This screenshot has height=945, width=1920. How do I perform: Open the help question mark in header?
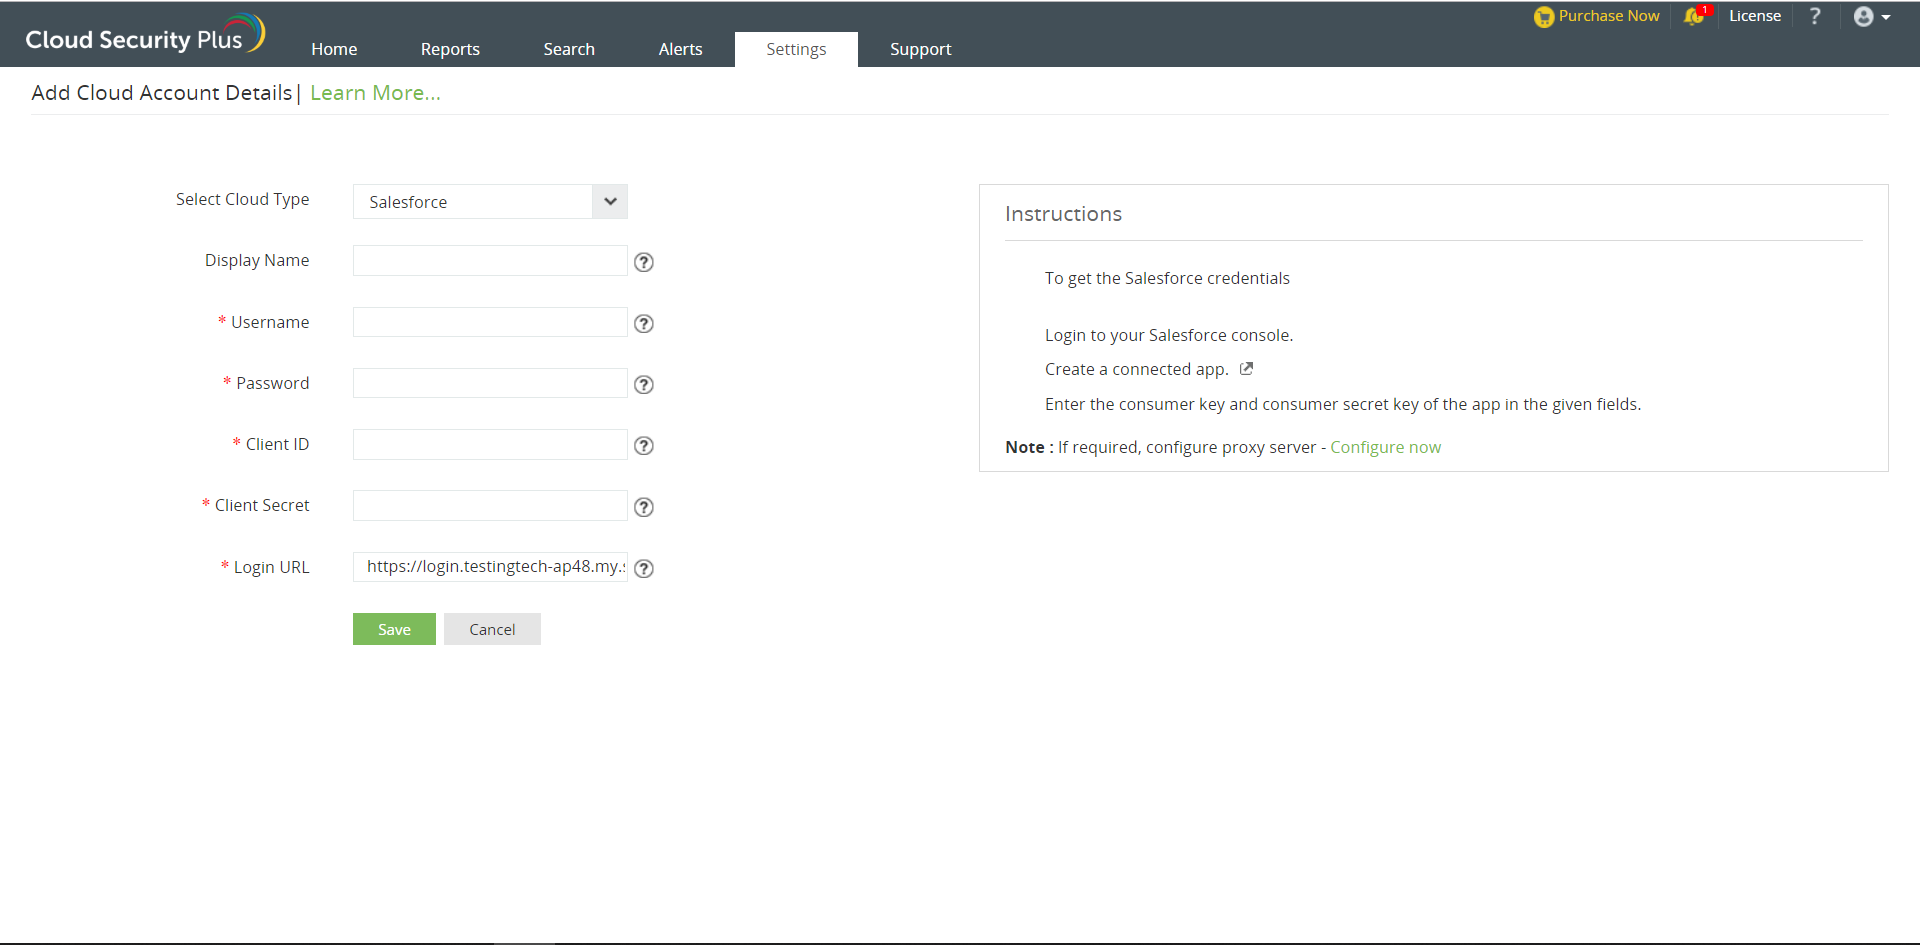[1815, 16]
